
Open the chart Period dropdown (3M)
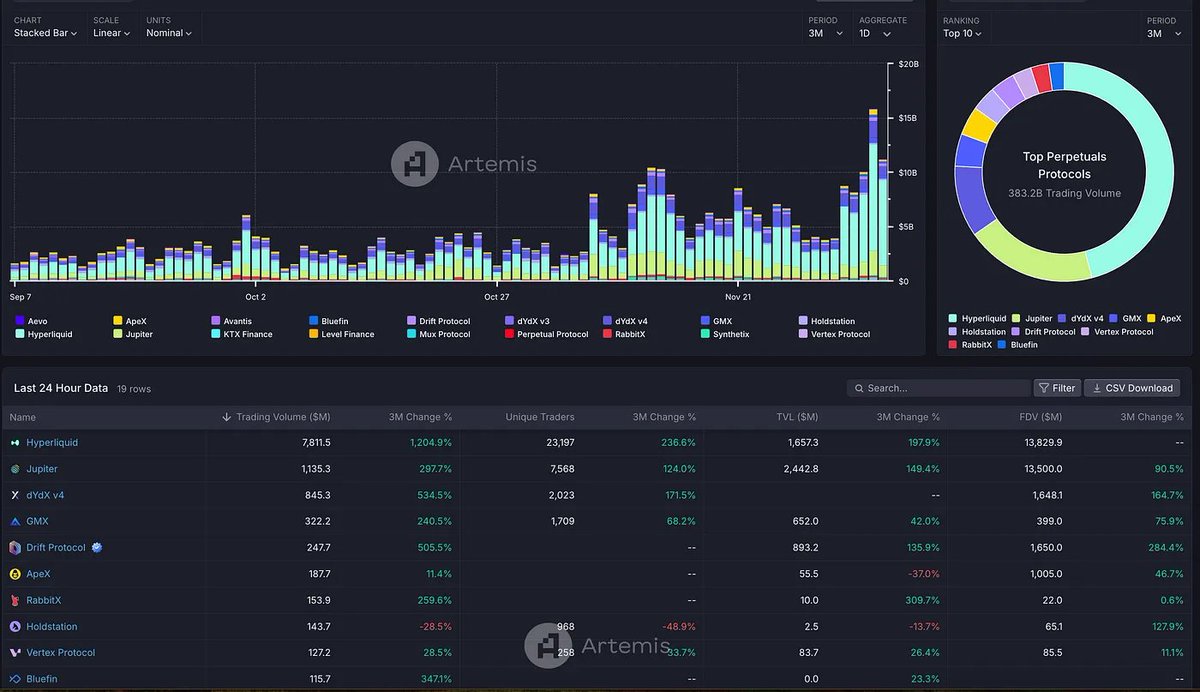coord(826,33)
